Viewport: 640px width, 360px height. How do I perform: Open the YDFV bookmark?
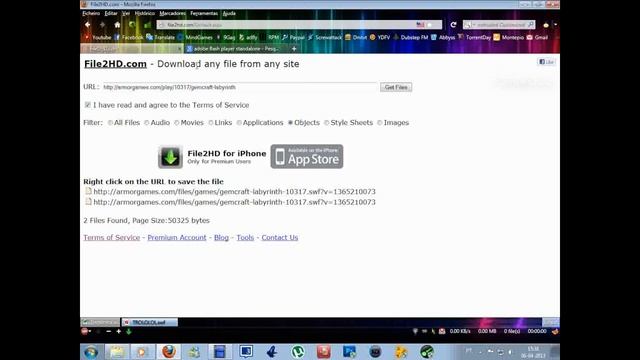pos(380,38)
